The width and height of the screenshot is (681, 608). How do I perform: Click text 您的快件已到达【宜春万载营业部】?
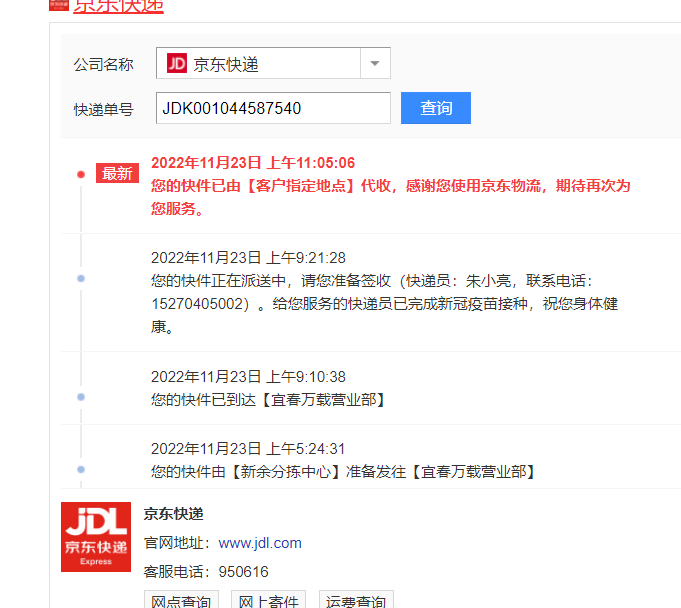[268, 400]
